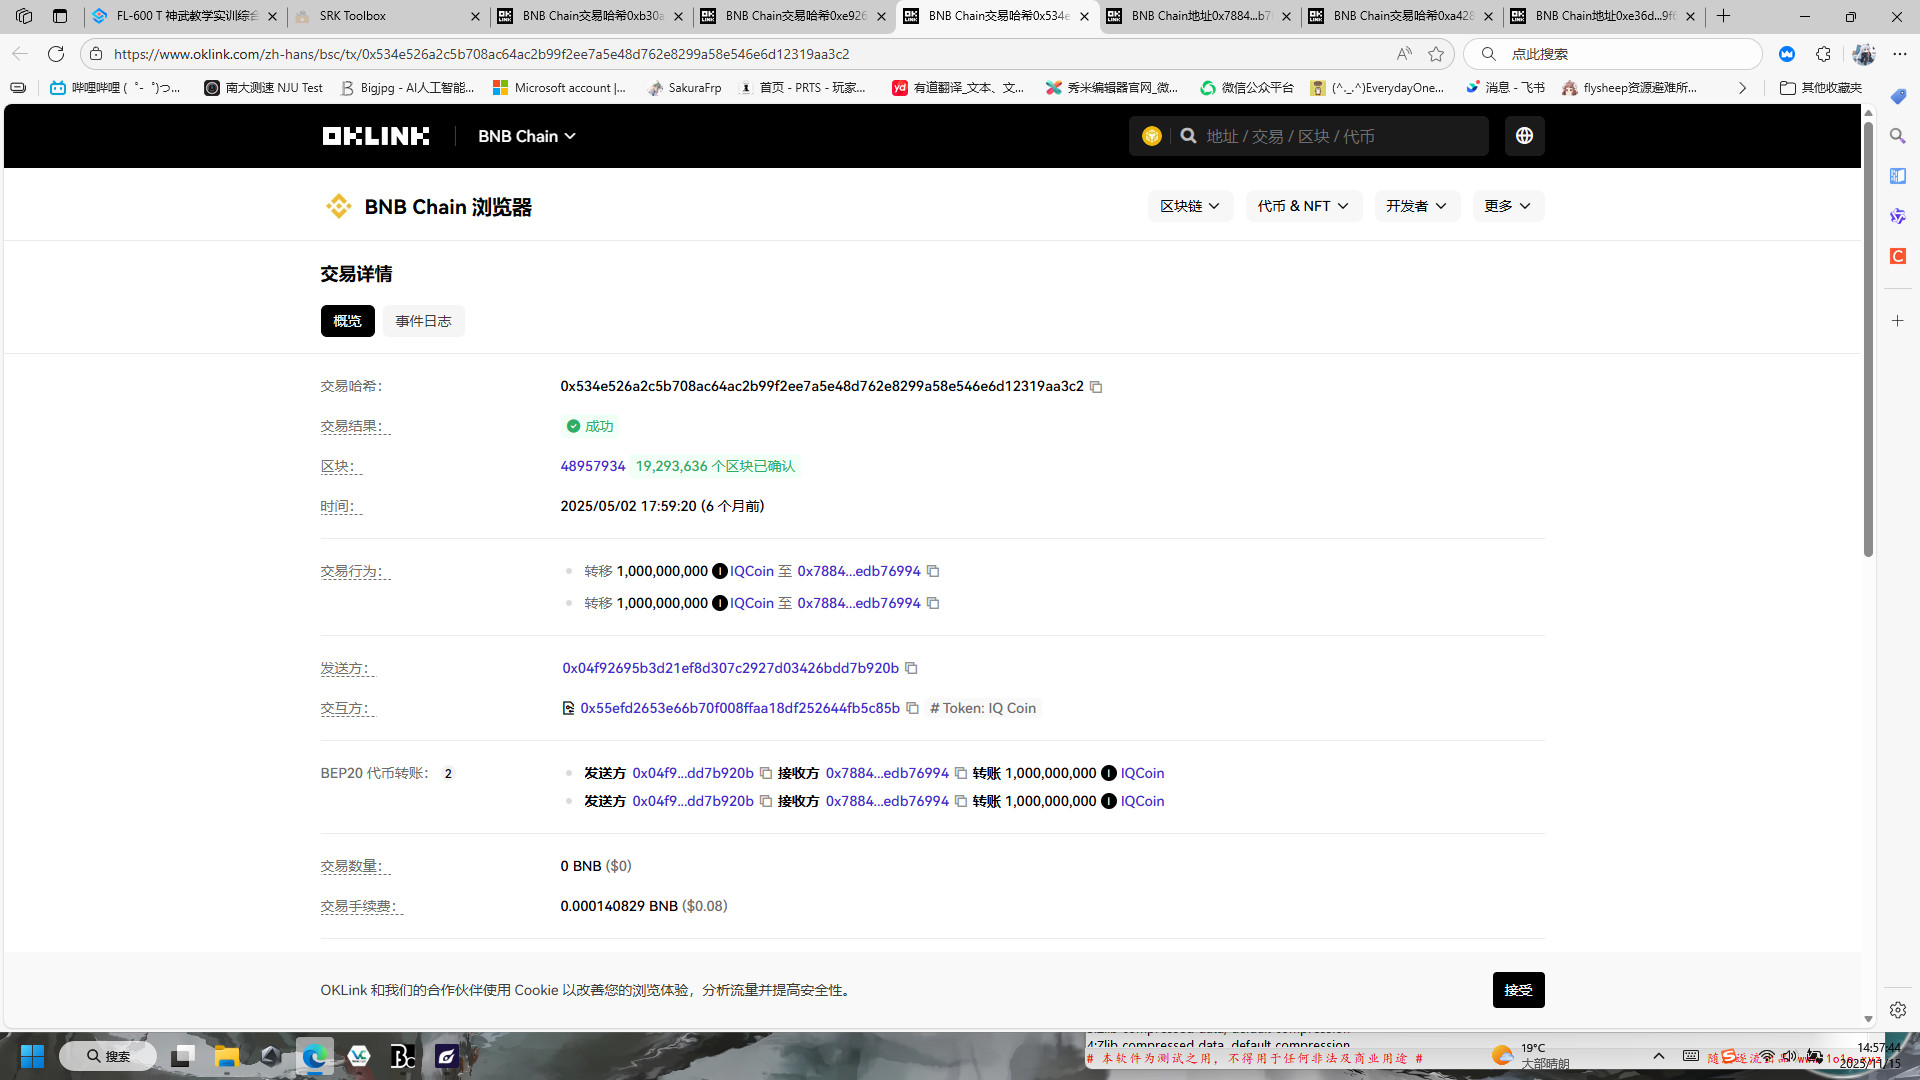Select the 概览 tab
This screenshot has width=1920, height=1080.
(x=347, y=321)
